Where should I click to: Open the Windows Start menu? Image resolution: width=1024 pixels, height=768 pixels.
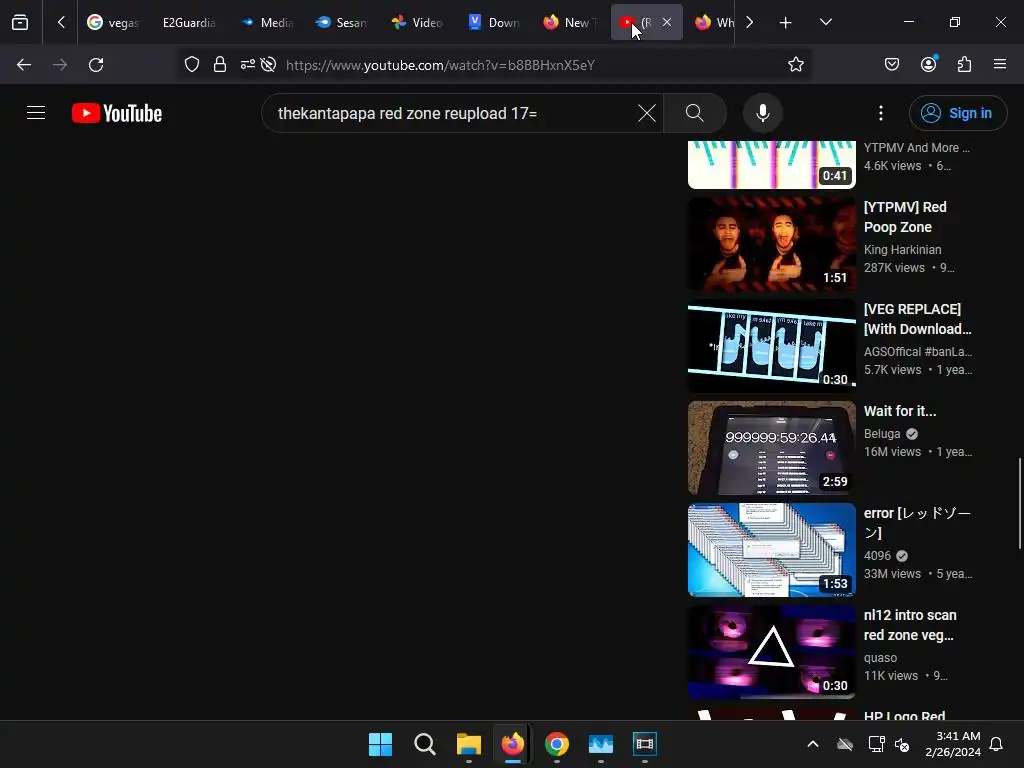tap(380, 744)
